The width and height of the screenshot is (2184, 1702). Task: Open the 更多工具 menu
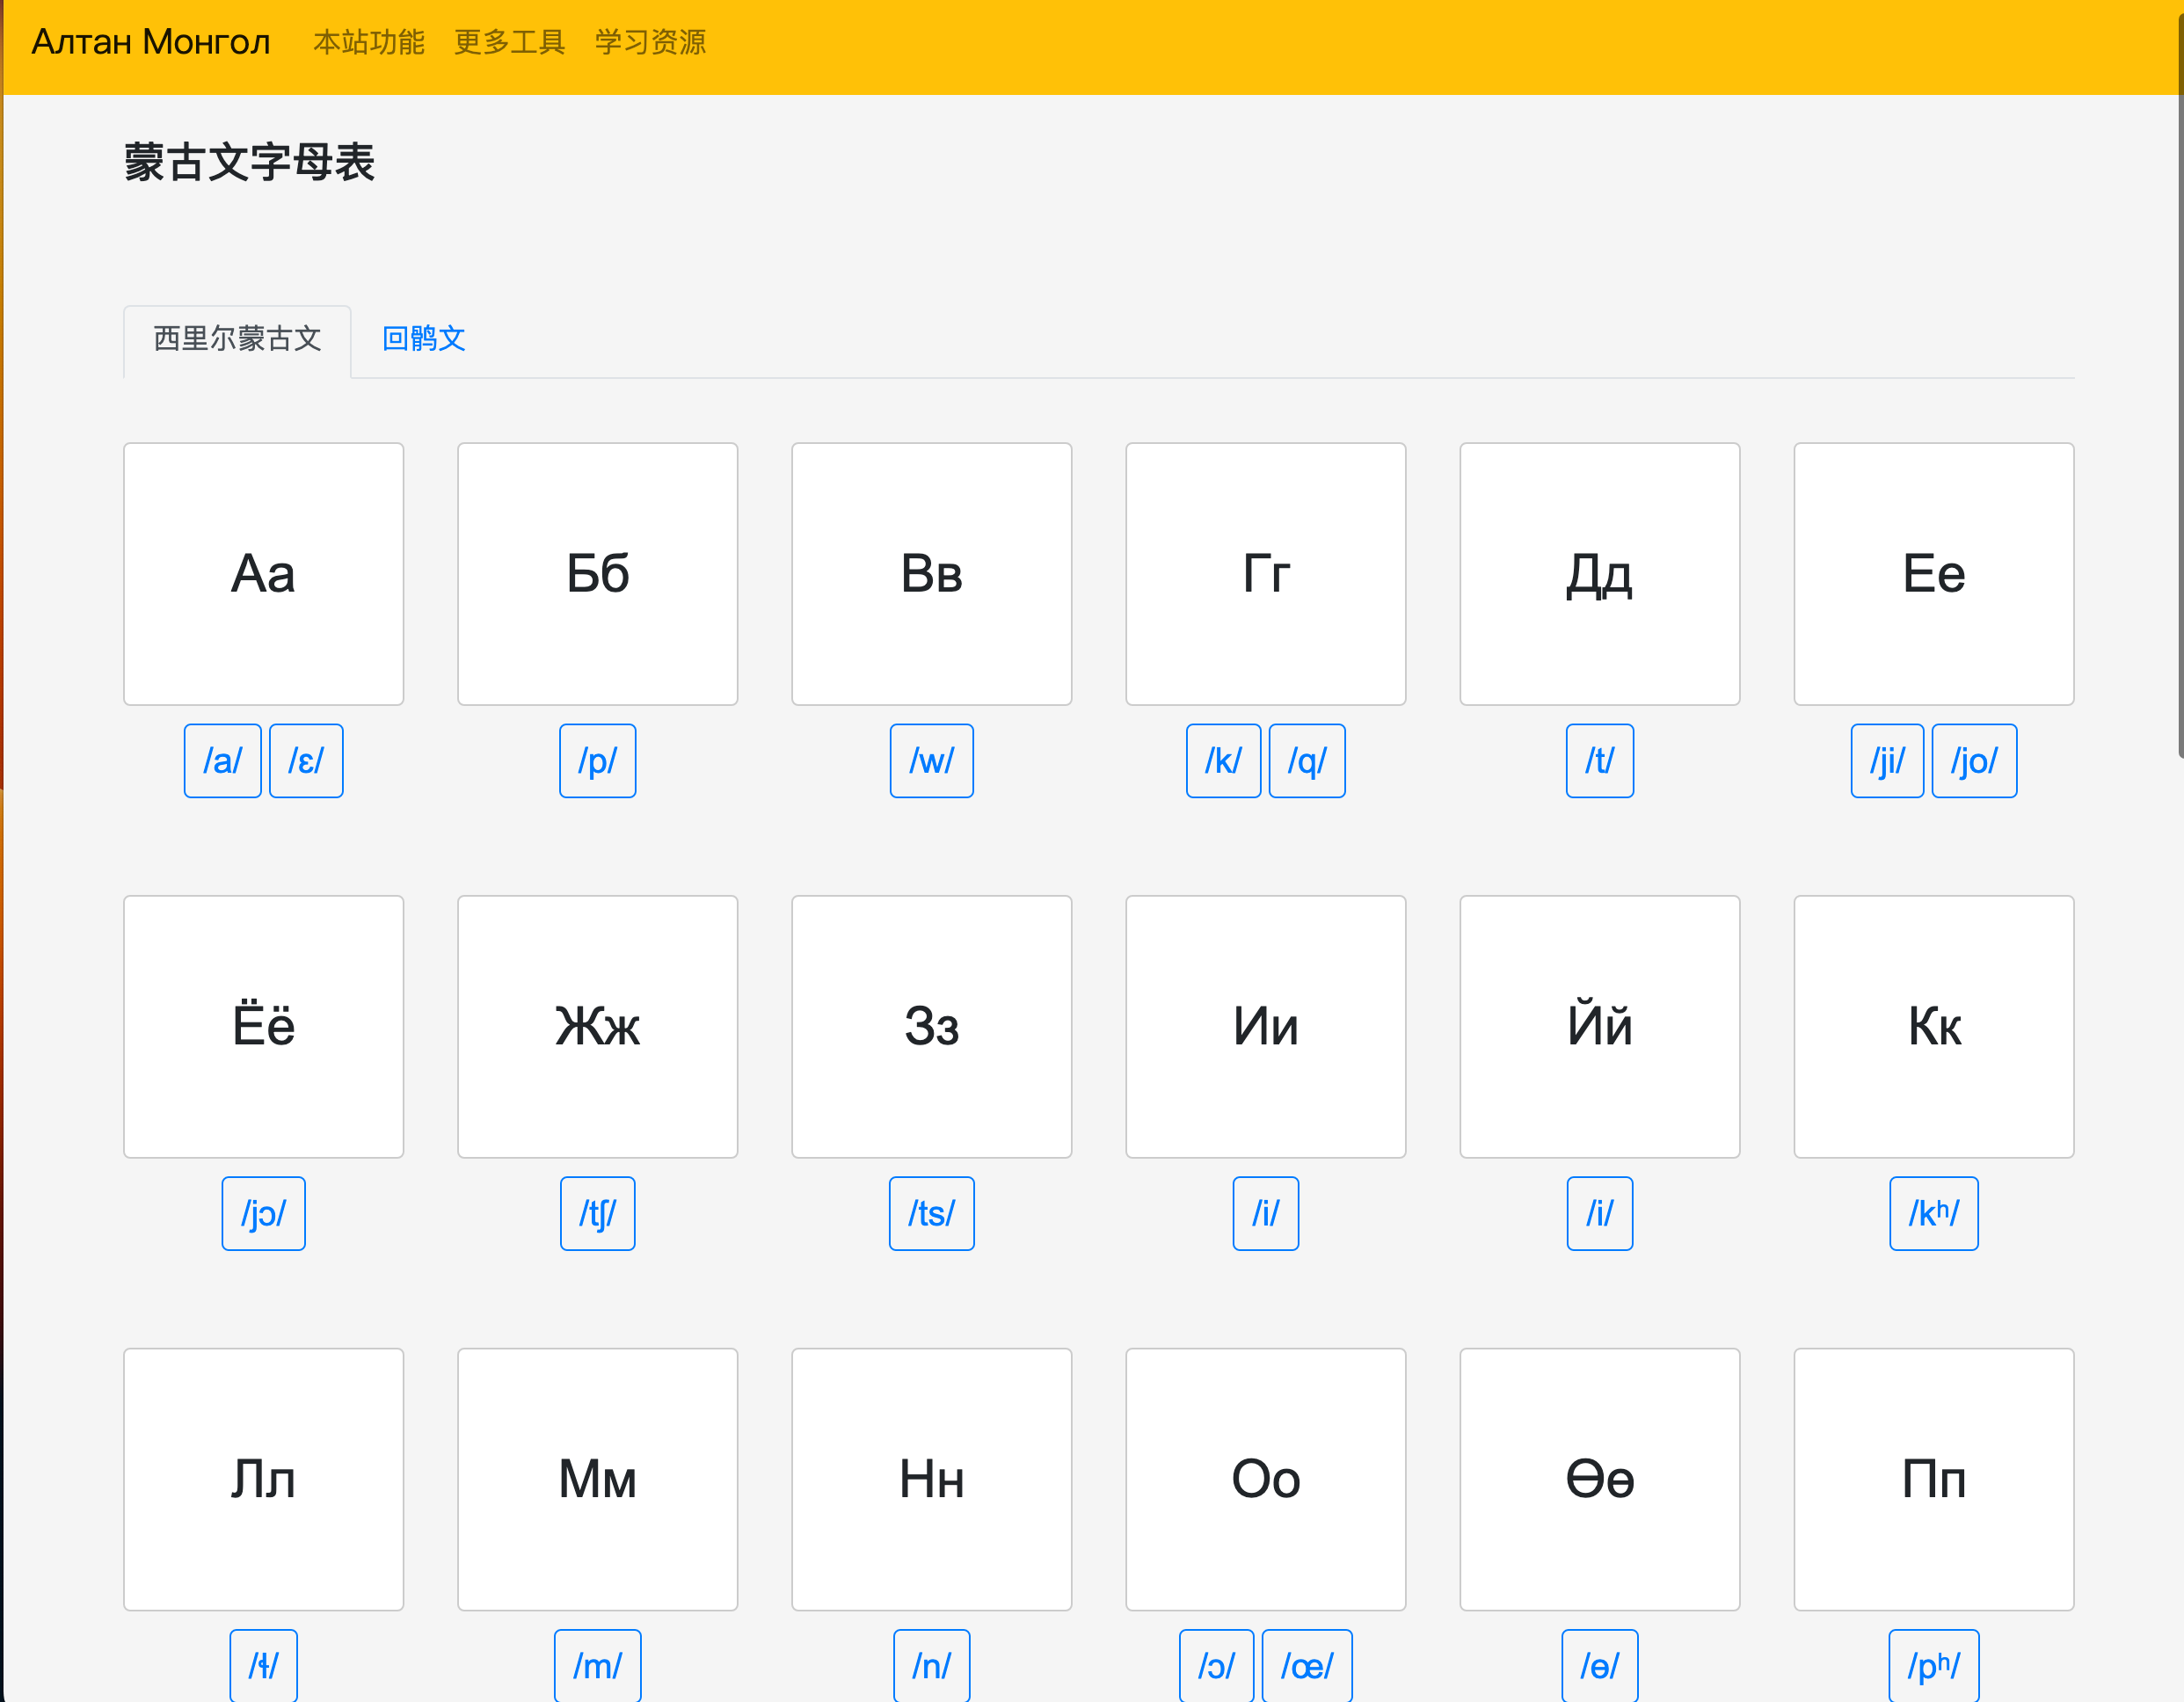pyautogui.click(x=510, y=42)
